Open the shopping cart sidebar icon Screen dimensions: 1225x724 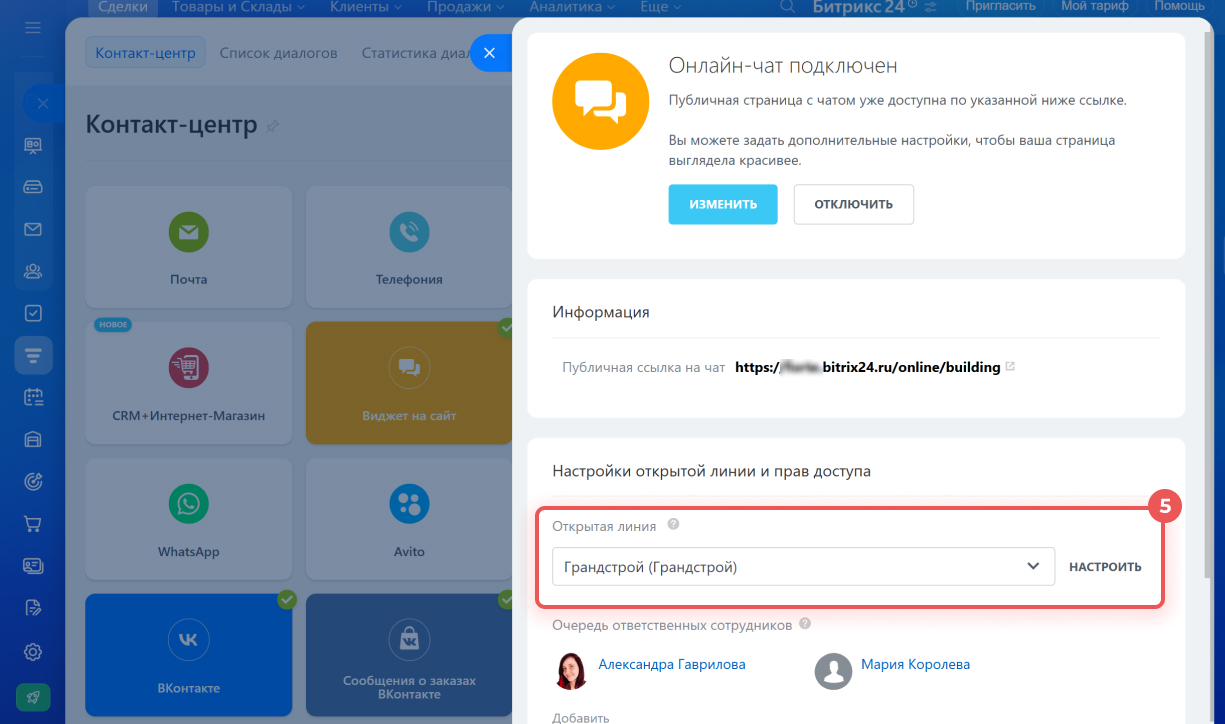click(33, 523)
